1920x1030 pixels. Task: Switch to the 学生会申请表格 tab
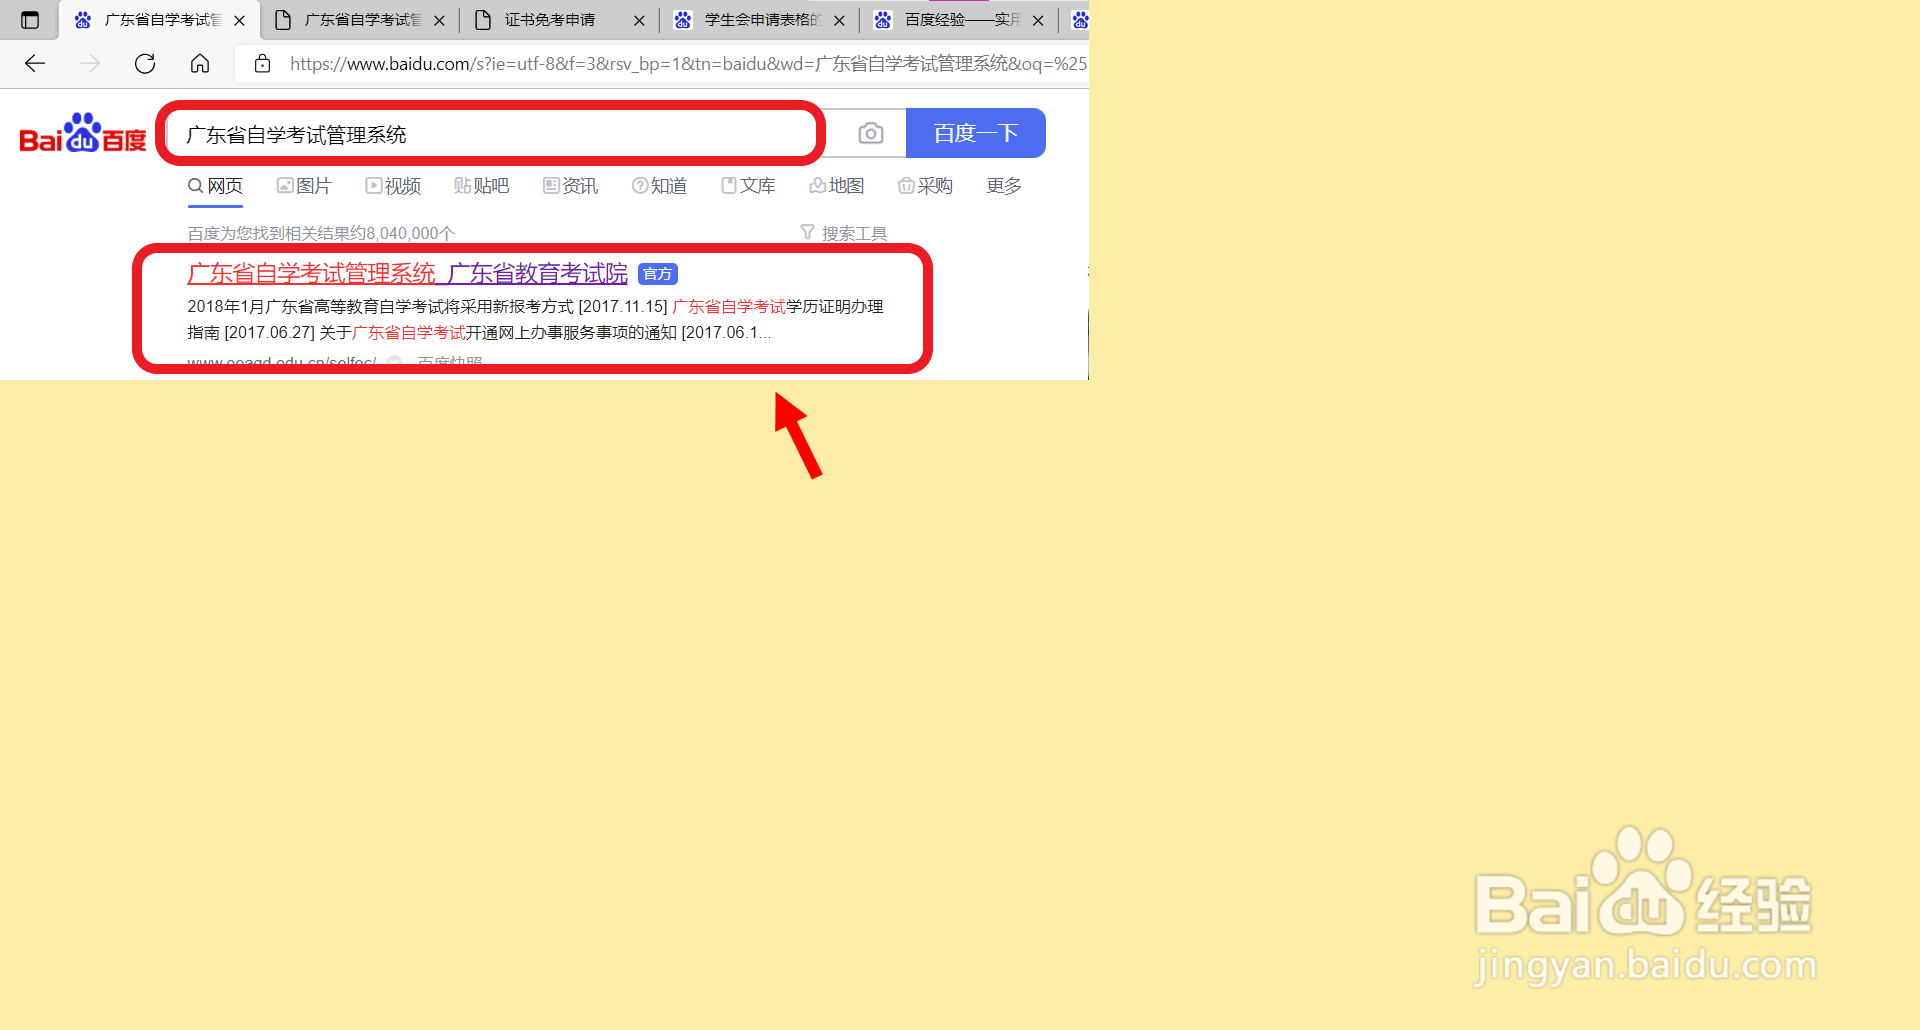tap(760, 20)
